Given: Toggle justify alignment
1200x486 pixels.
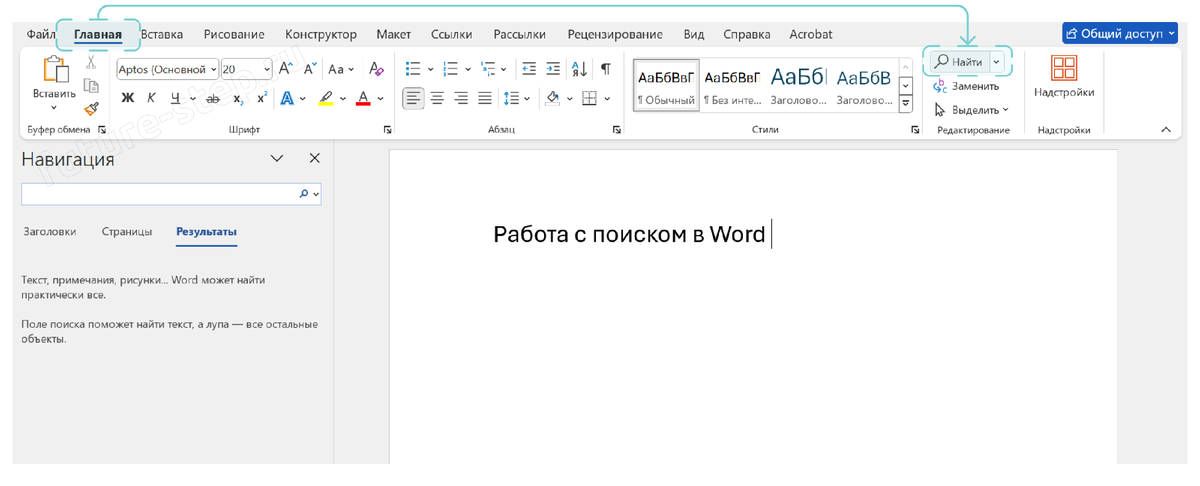Looking at the screenshot, I should pos(485,98).
